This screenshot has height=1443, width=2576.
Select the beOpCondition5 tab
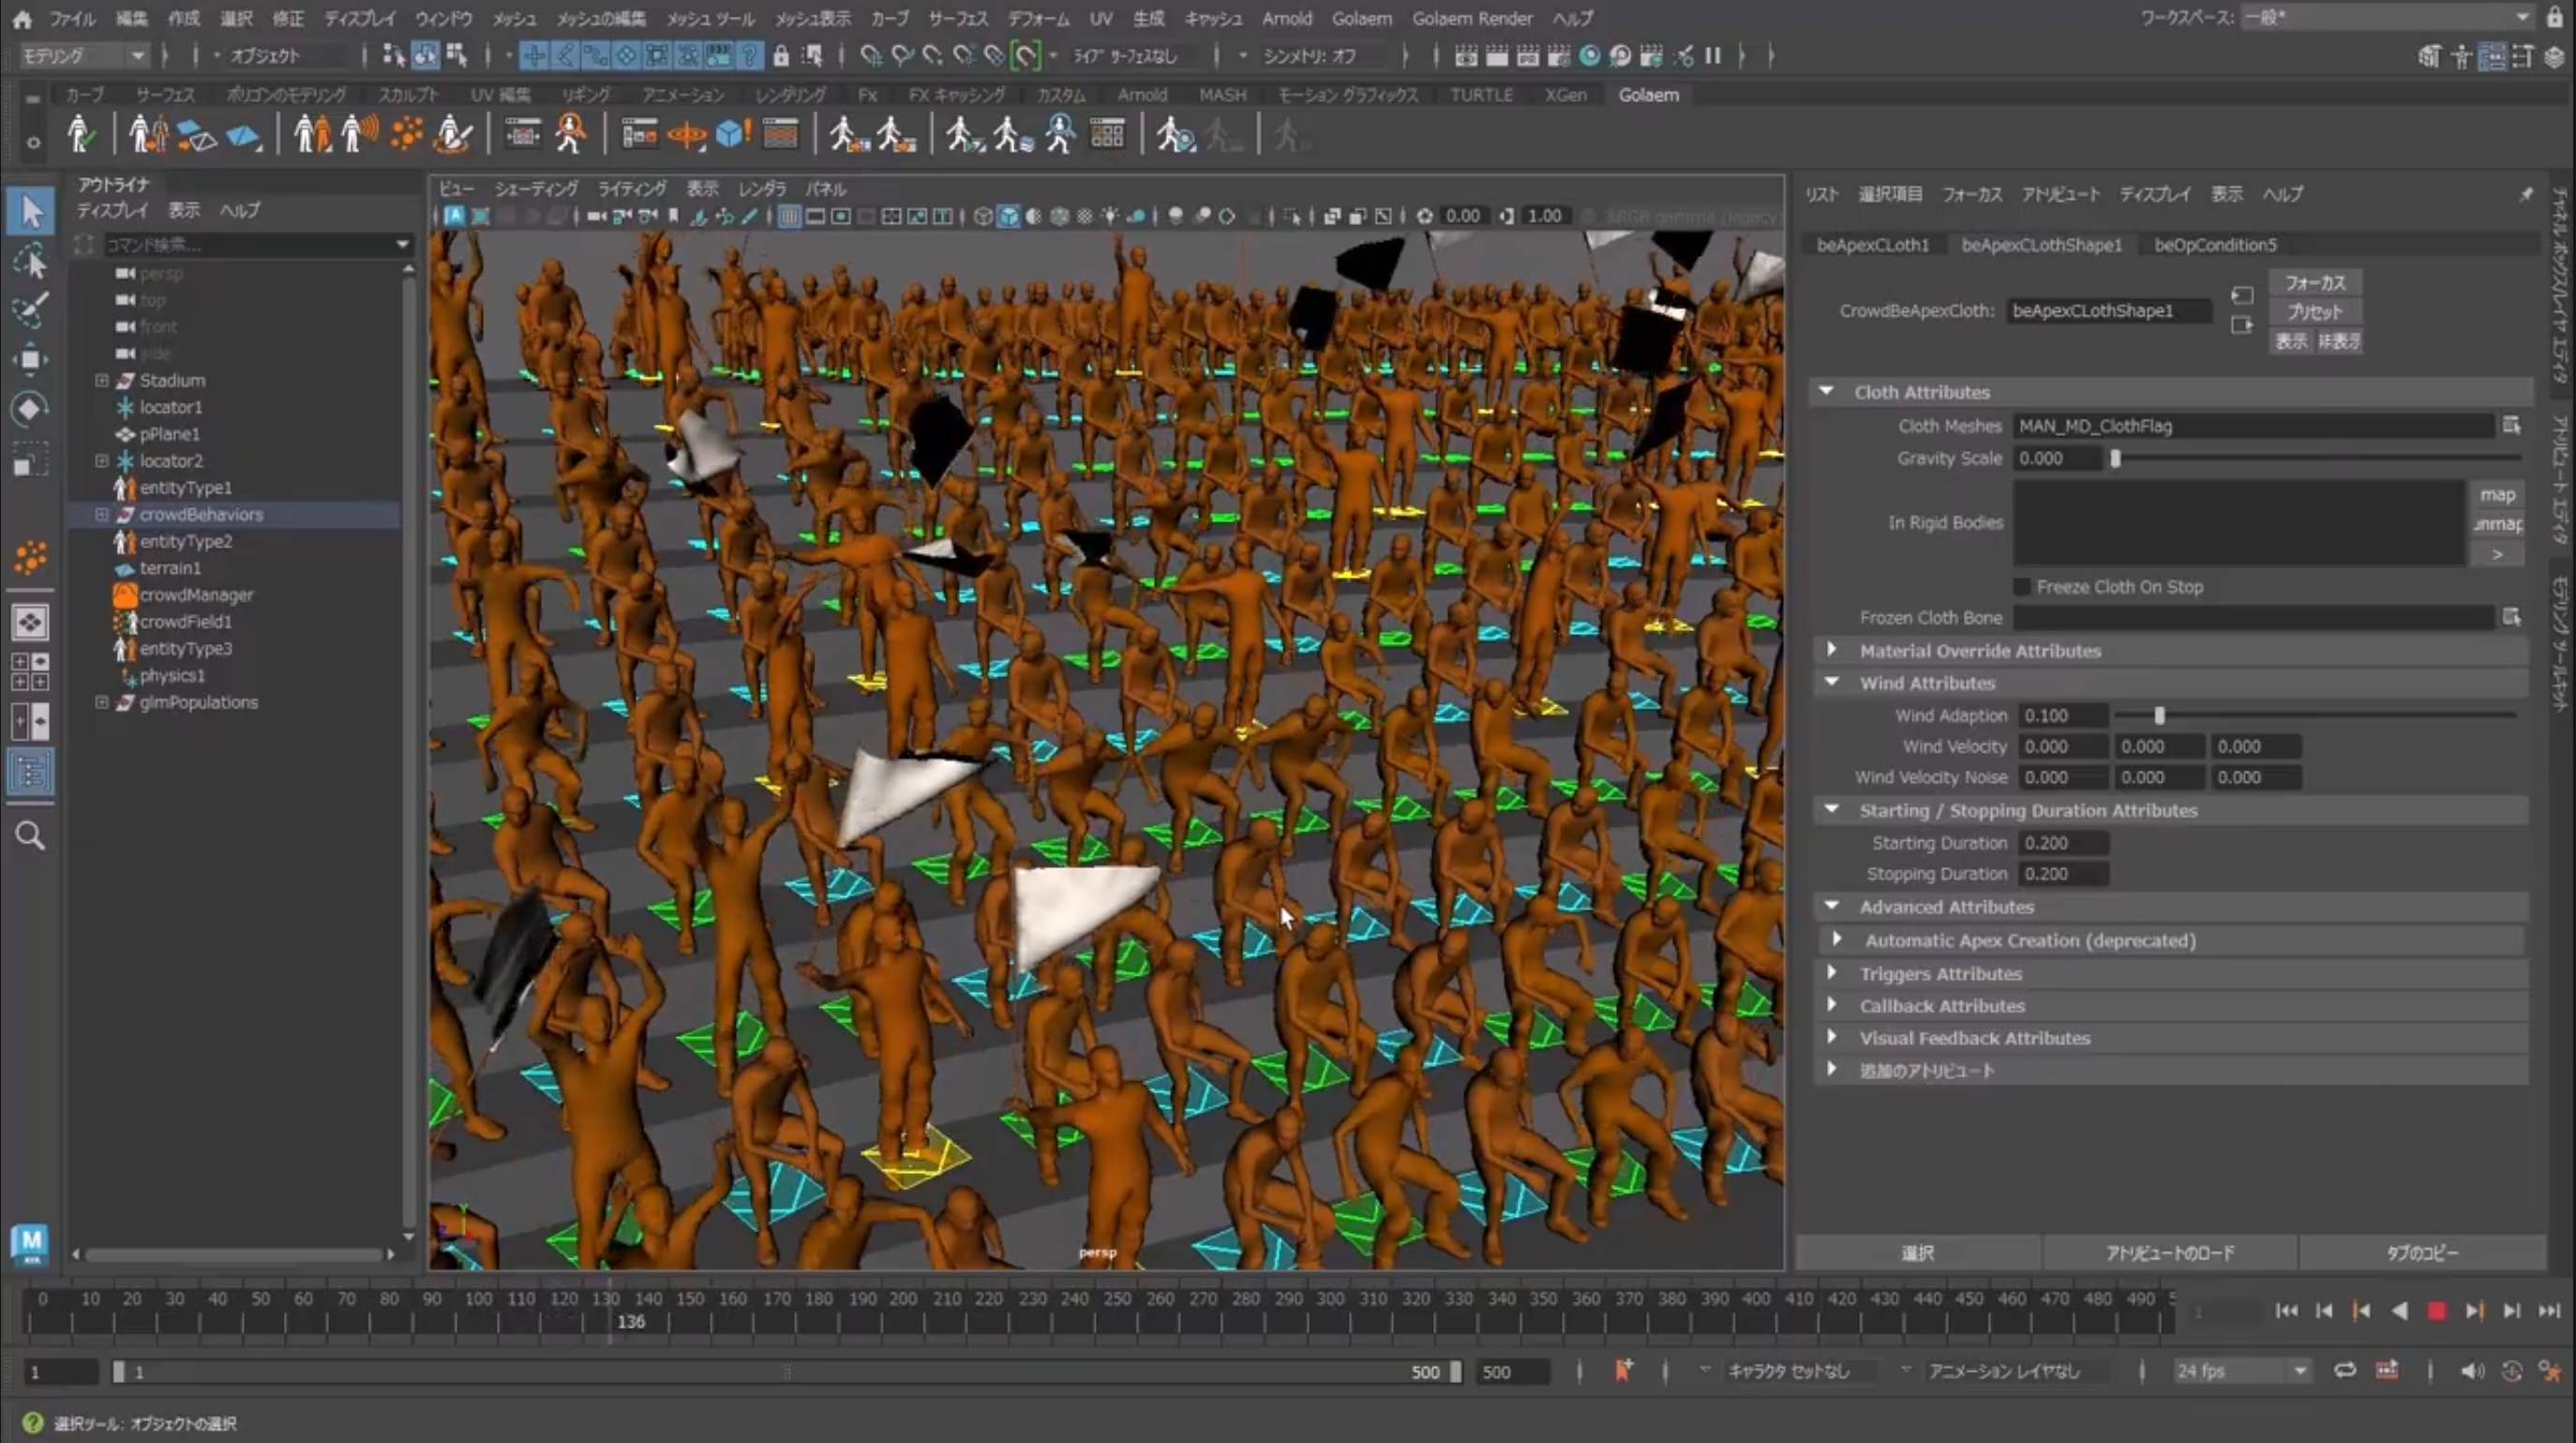(x=2215, y=245)
